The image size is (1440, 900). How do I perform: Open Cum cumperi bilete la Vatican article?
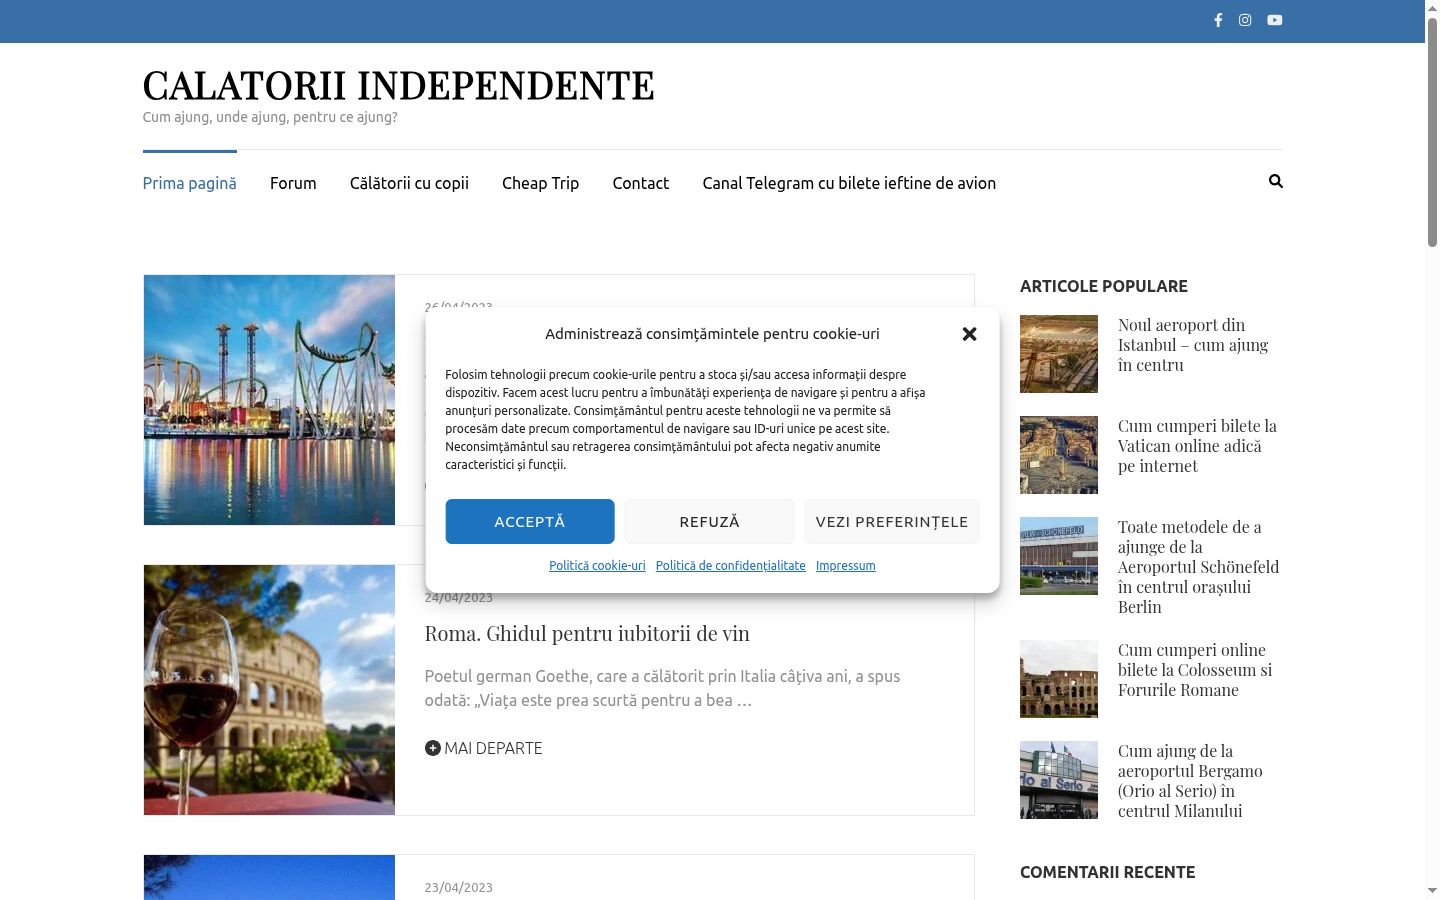[1197, 446]
